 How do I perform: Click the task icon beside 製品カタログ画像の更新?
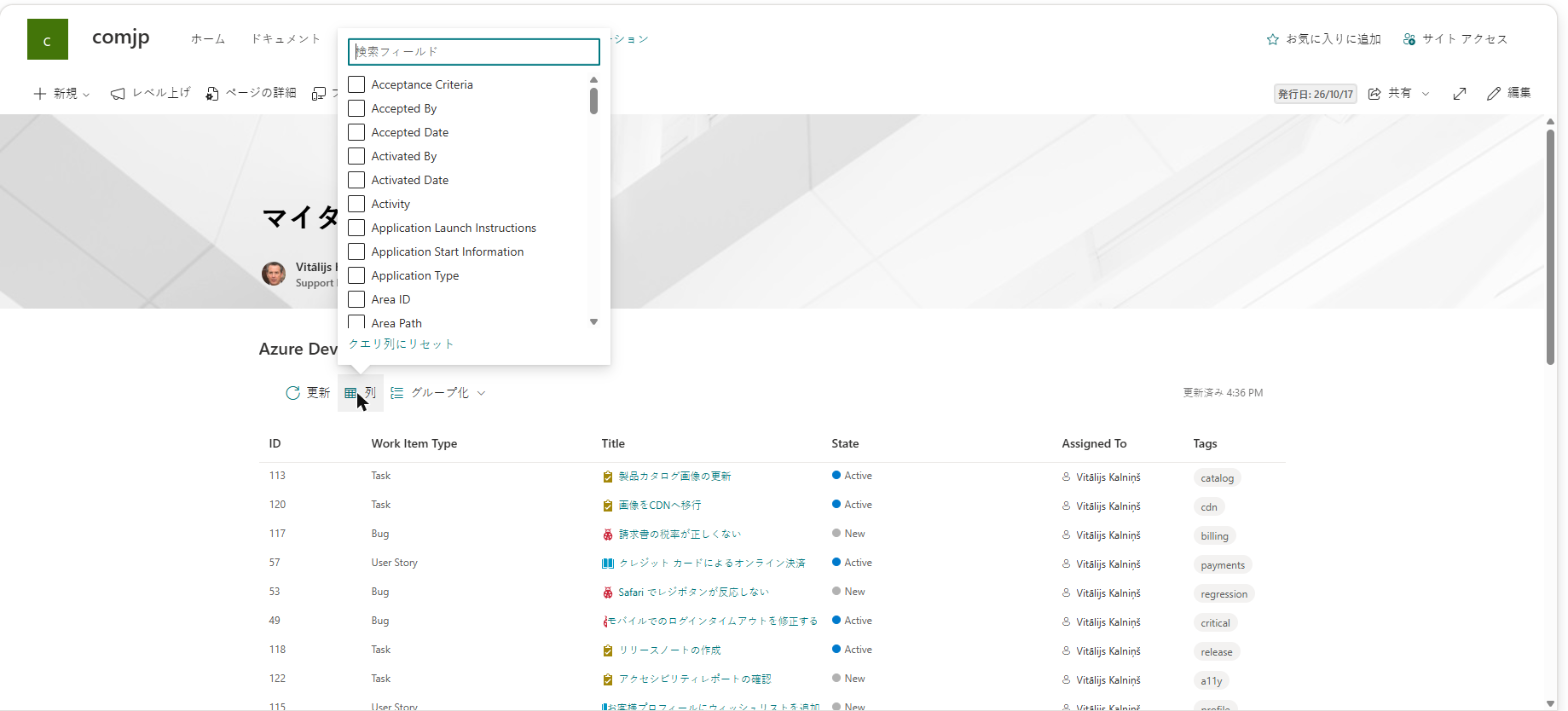coord(608,477)
